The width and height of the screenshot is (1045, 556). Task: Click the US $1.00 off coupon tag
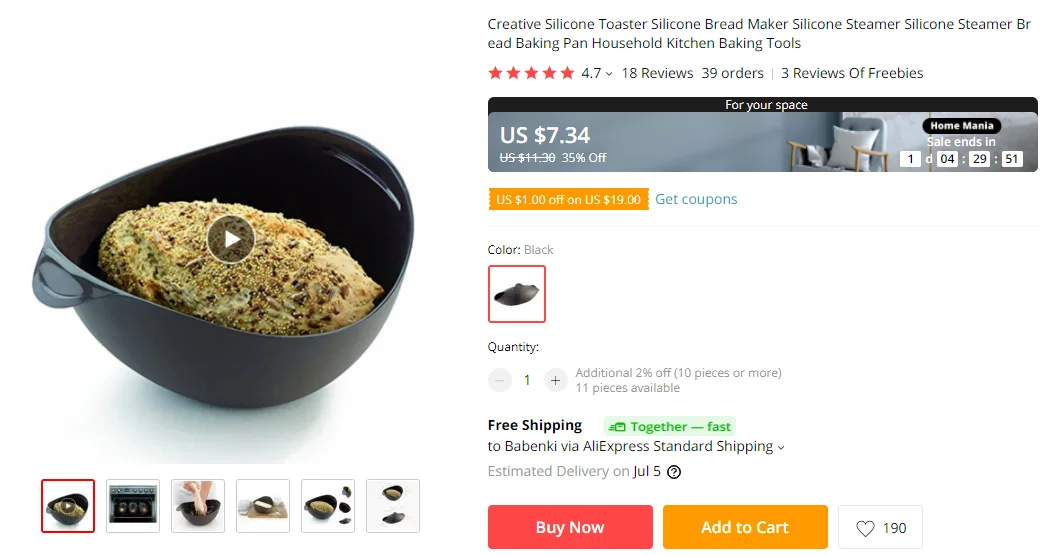point(568,199)
